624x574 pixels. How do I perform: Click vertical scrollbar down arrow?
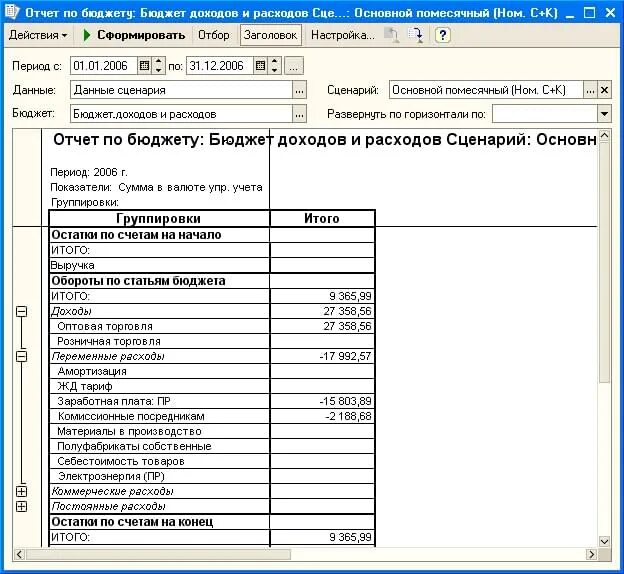[604, 541]
